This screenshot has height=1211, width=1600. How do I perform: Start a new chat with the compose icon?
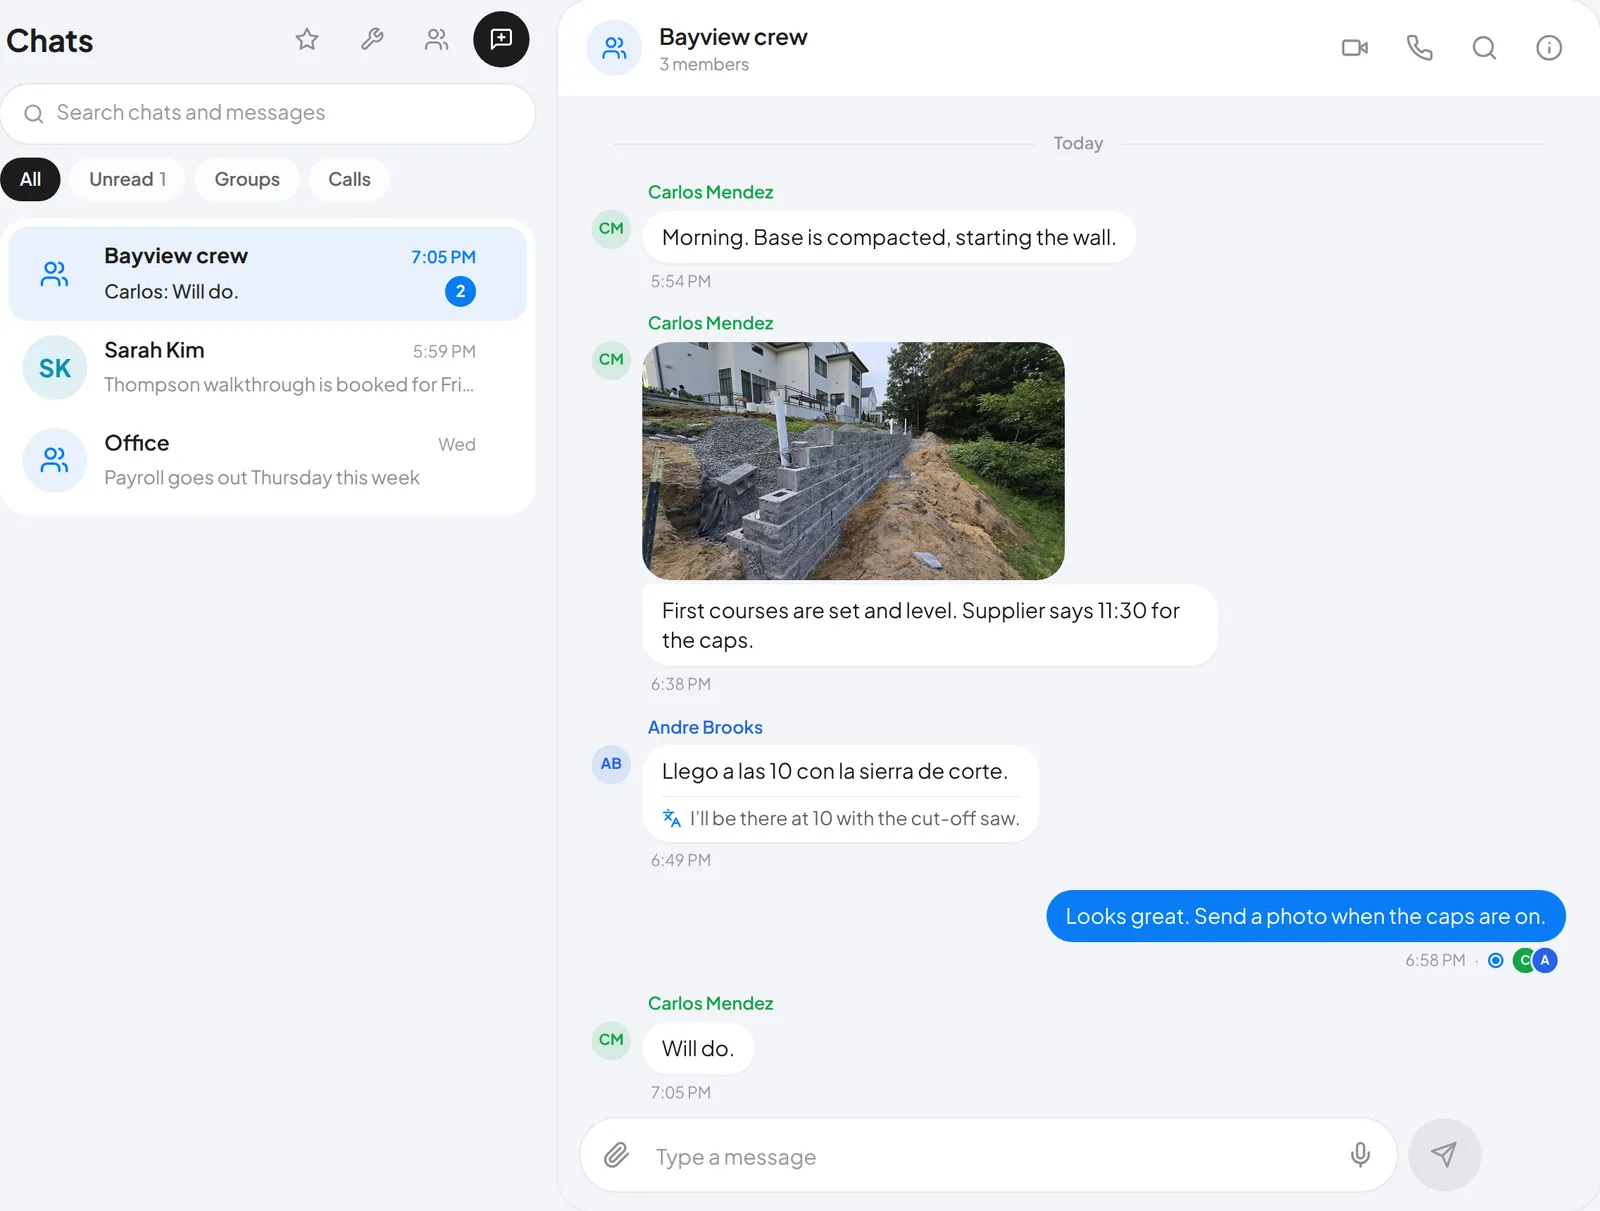[x=501, y=39]
